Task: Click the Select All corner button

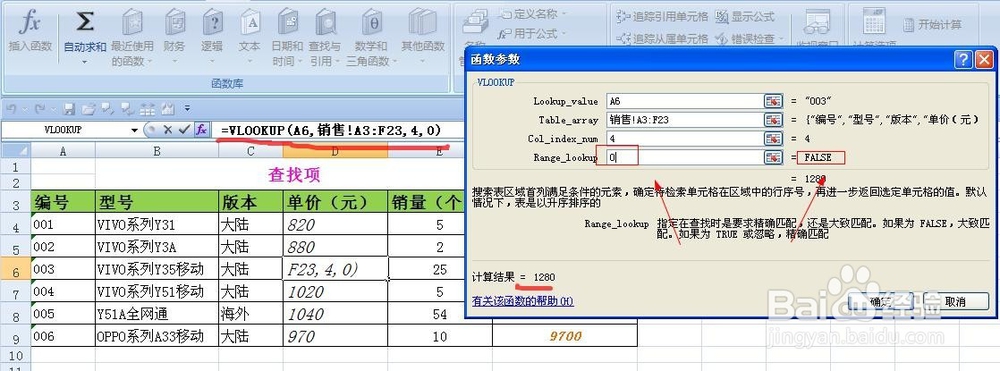Action: click(x=15, y=150)
